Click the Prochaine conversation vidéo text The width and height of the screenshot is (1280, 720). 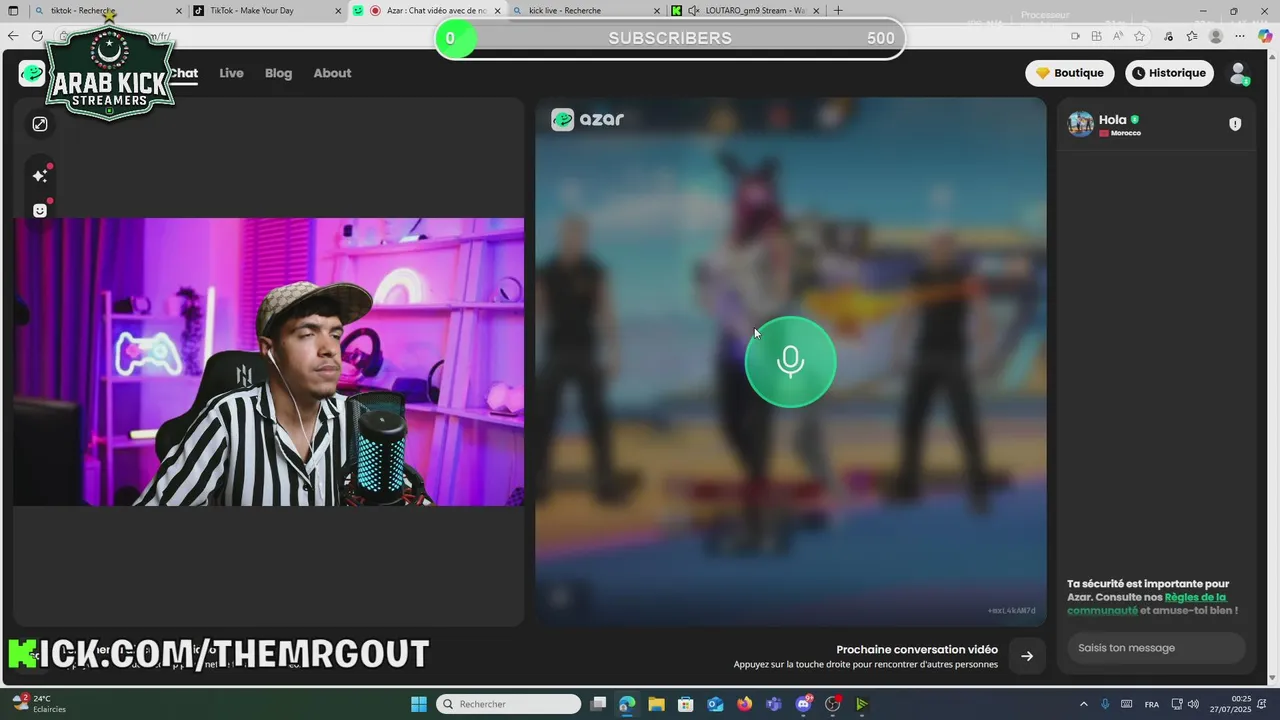click(x=917, y=650)
